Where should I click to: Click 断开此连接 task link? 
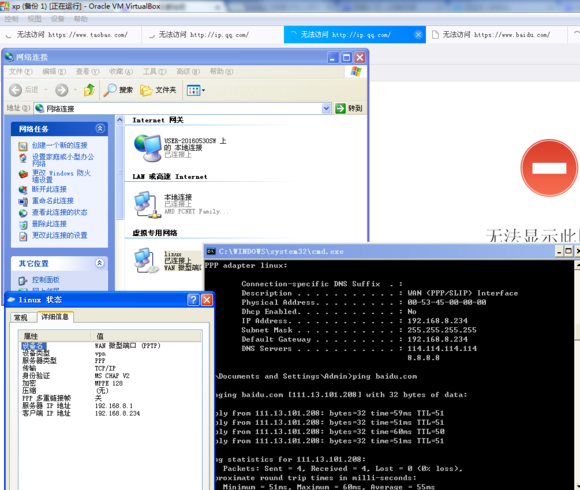click(49, 189)
